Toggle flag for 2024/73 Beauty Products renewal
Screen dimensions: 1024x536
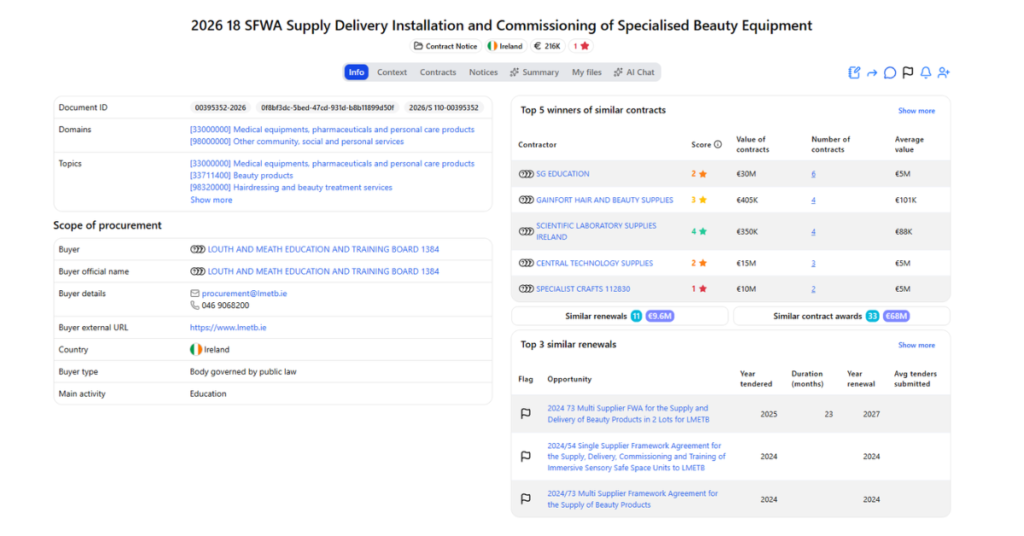pyautogui.click(x=526, y=499)
